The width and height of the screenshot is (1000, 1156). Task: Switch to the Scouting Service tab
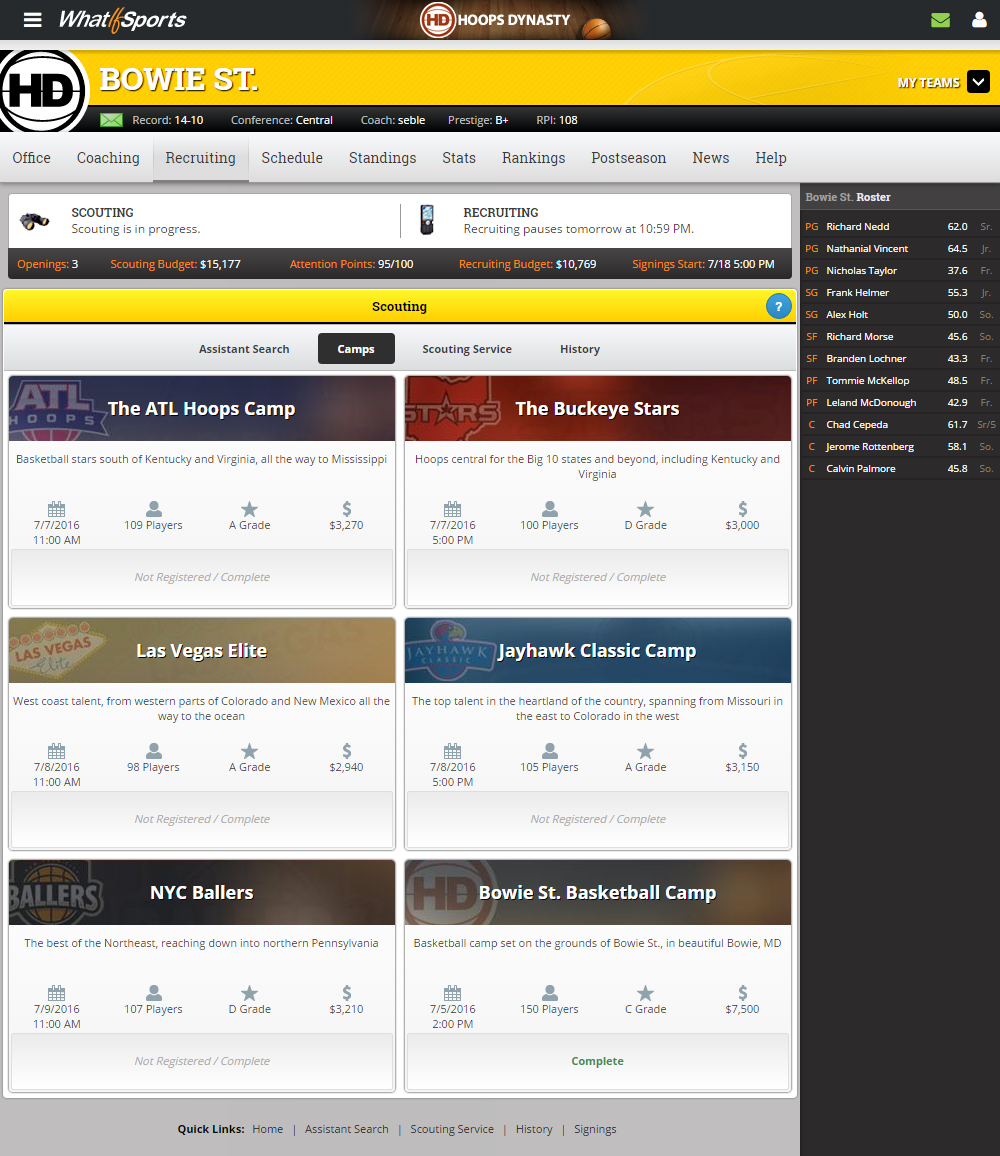point(466,349)
